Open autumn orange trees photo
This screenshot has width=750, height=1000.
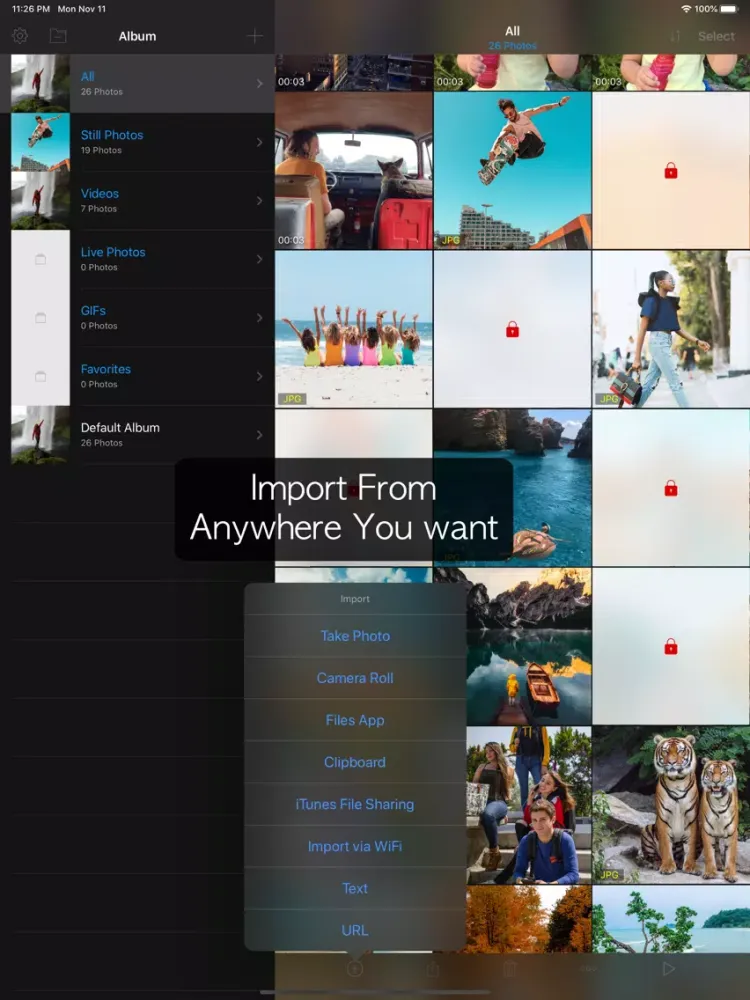pyautogui.click(x=529, y=919)
